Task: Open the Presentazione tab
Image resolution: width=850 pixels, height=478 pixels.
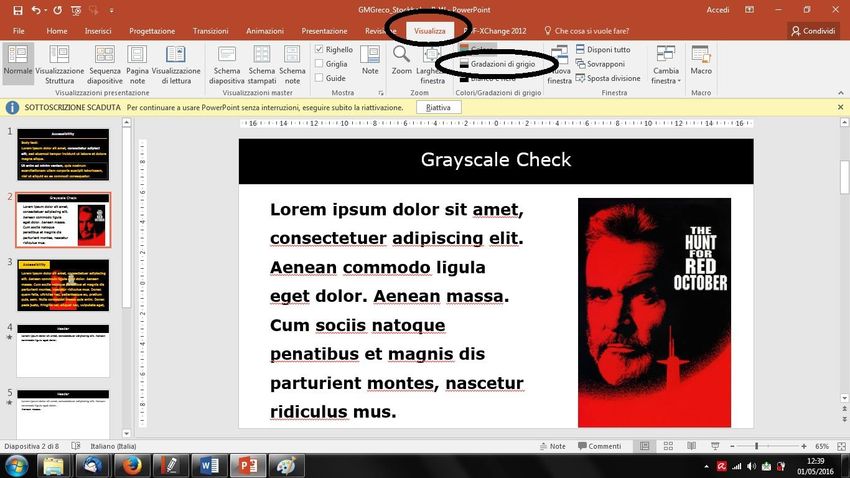Action: [324, 31]
